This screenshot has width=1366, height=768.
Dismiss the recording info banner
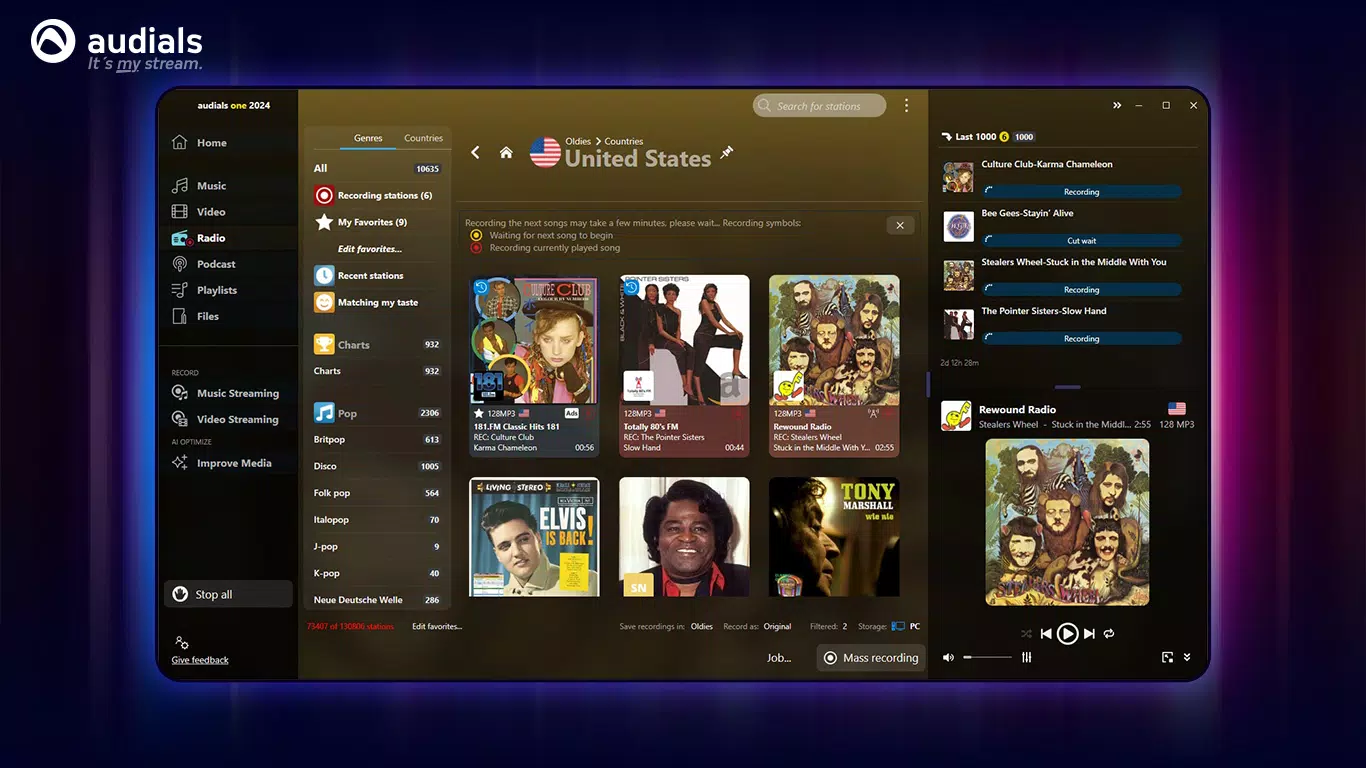pyautogui.click(x=900, y=225)
